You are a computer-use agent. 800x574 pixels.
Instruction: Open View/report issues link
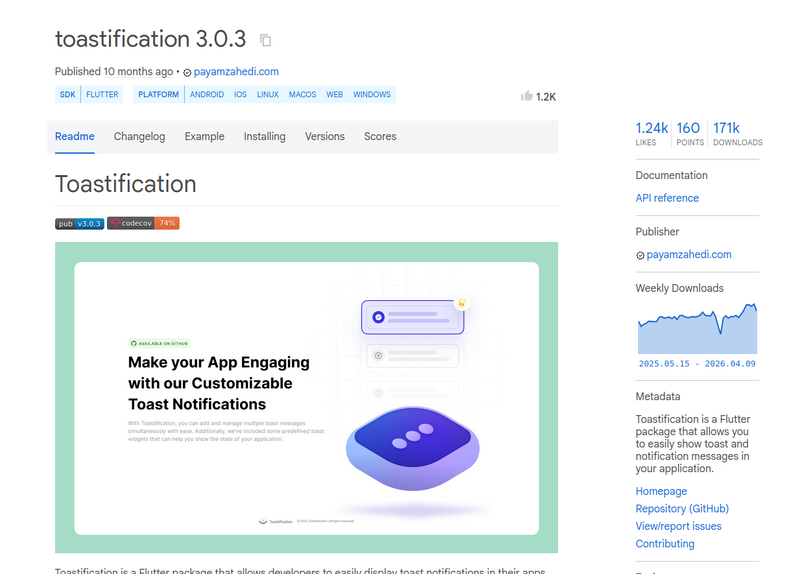(x=679, y=526)
